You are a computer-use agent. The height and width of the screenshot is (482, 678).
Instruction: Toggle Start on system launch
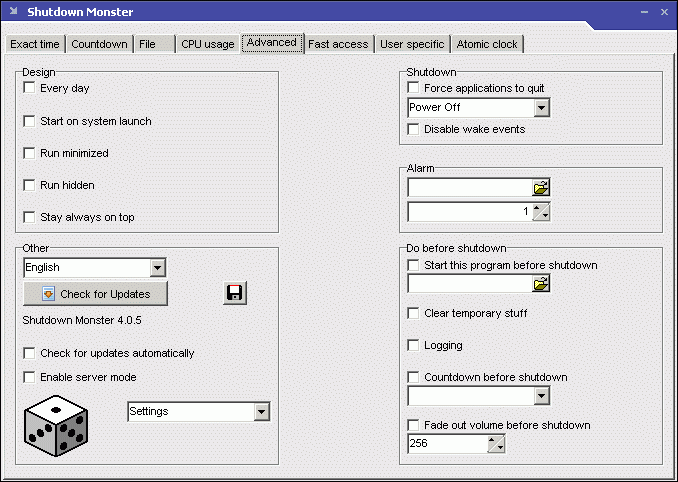pos(29,121)
